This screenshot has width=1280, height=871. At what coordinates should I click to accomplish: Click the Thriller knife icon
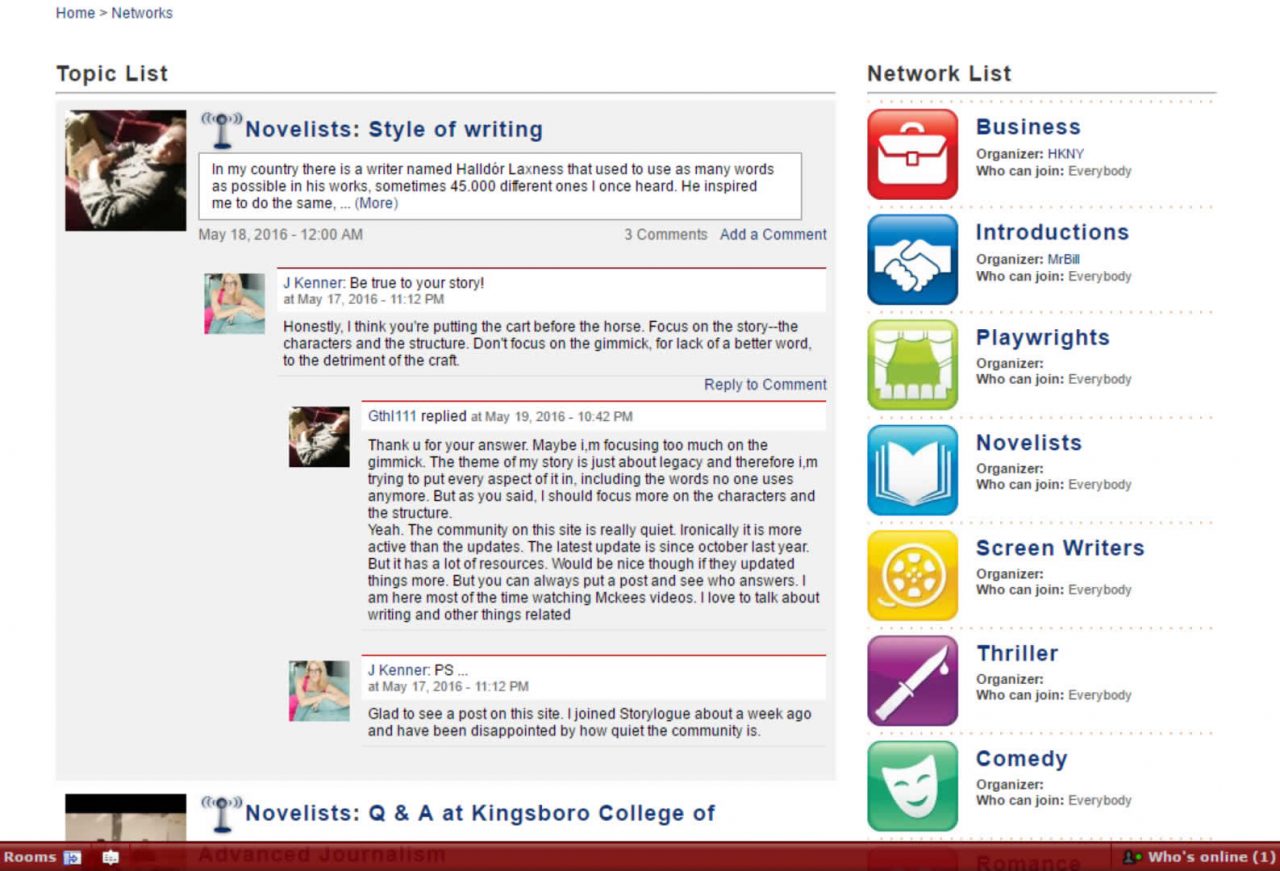pos(912,680)
